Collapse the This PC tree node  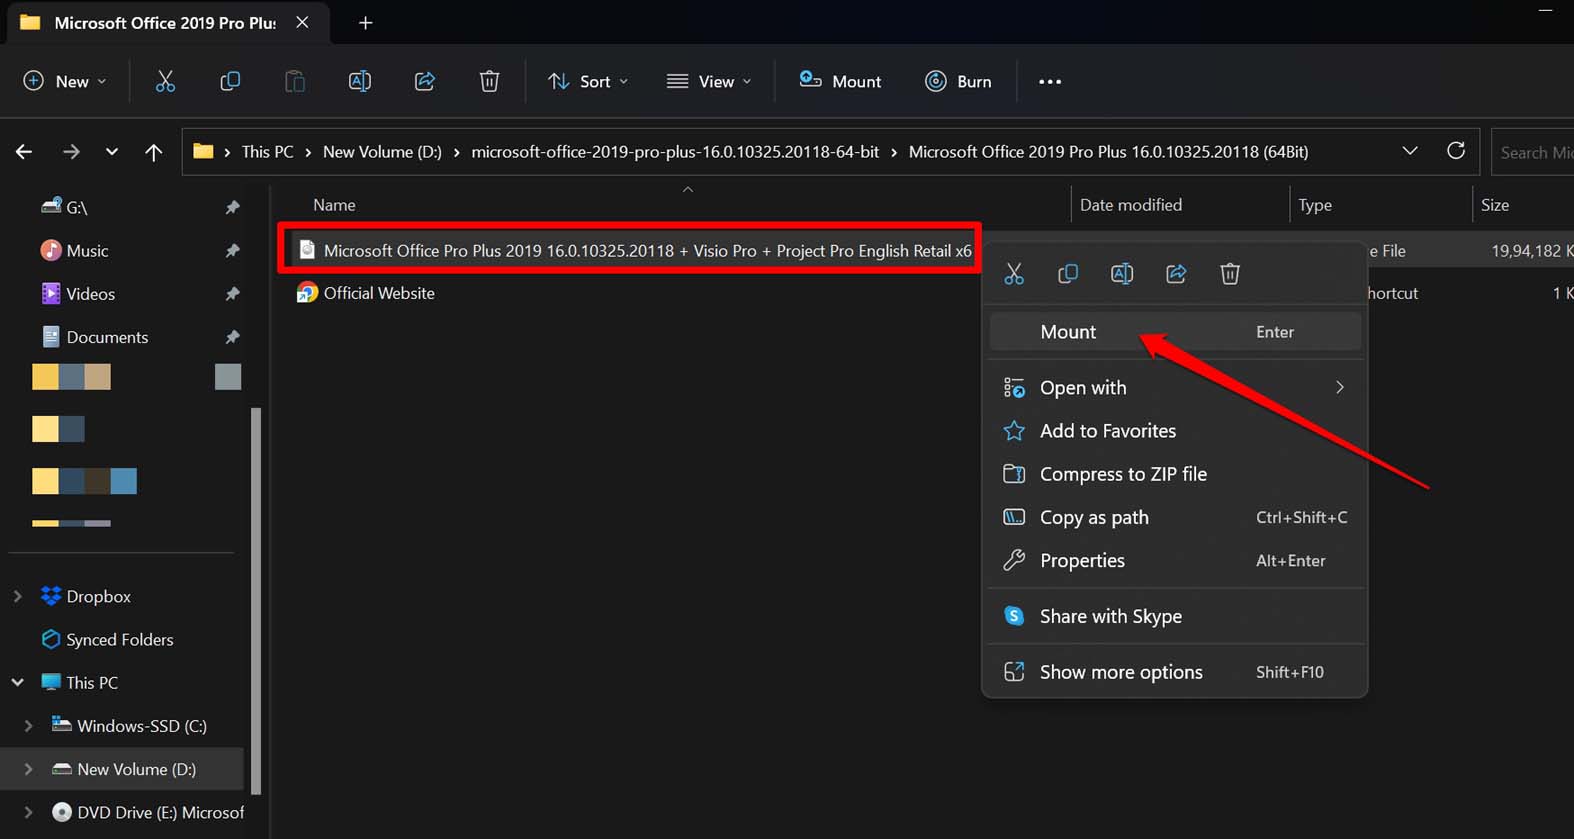17,682
